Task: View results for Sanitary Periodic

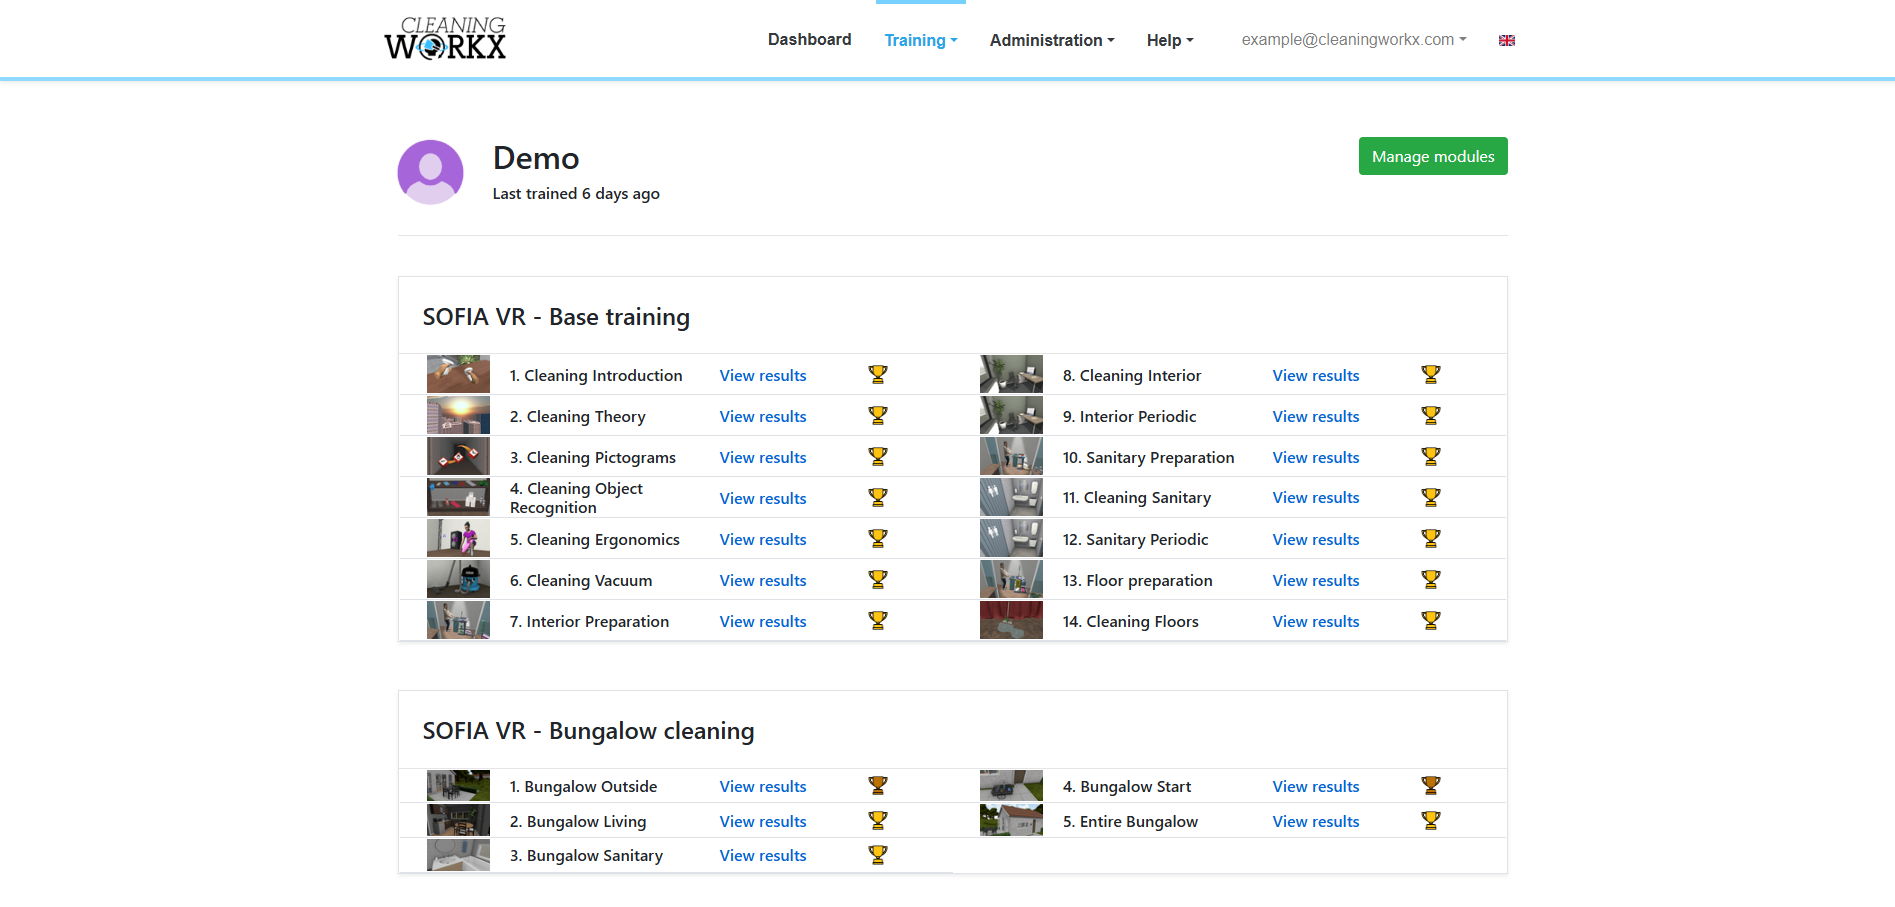Action: point(1316,539)
